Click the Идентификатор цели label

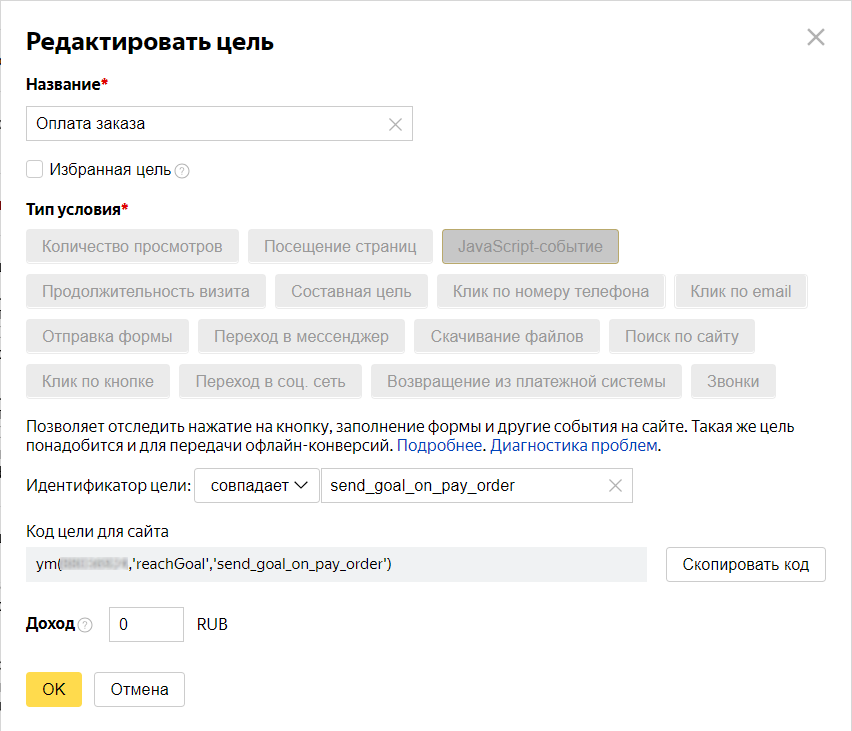[x=109, y=485]
